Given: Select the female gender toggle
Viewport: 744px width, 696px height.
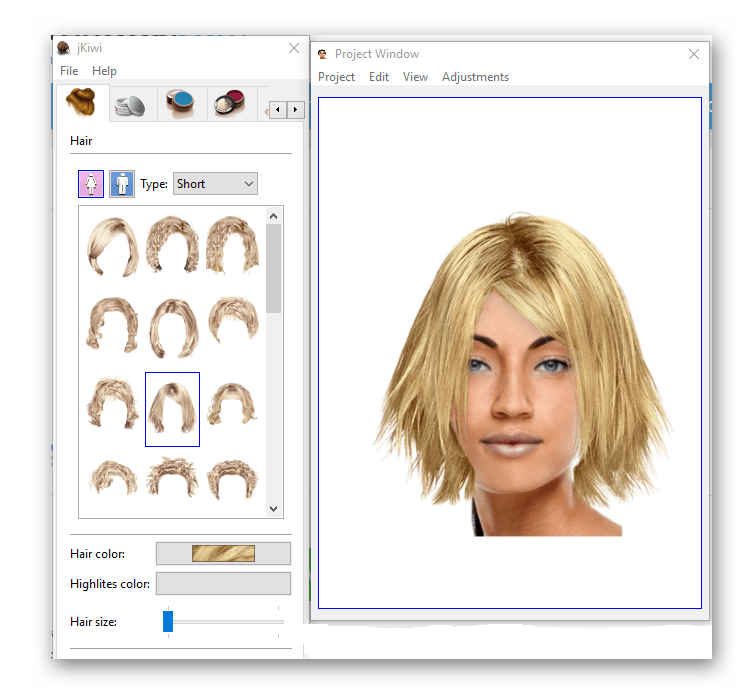Looking at the screenshot, I should tap(91, 184).
